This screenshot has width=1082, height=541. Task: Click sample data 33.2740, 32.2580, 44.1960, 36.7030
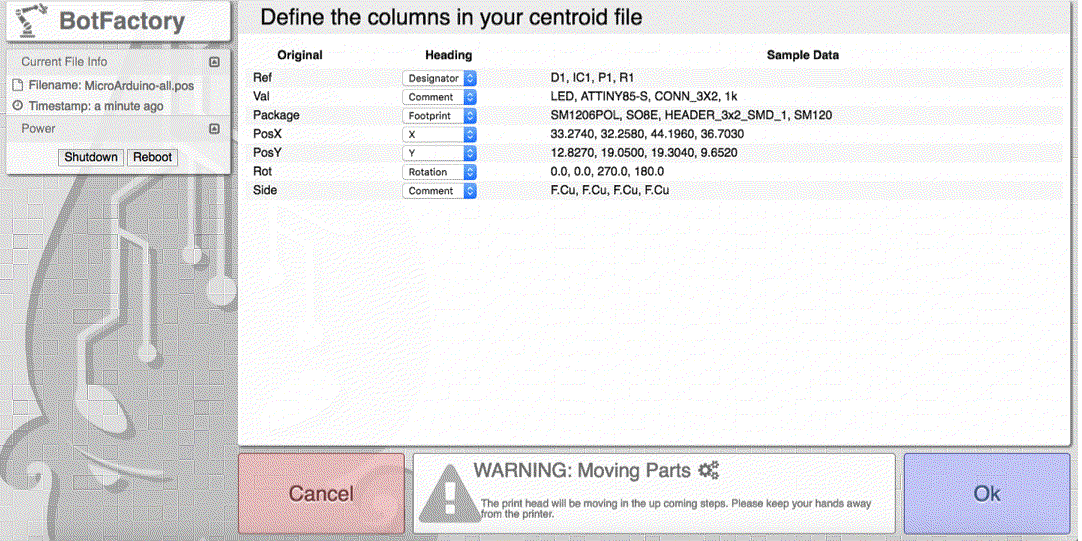647,135
